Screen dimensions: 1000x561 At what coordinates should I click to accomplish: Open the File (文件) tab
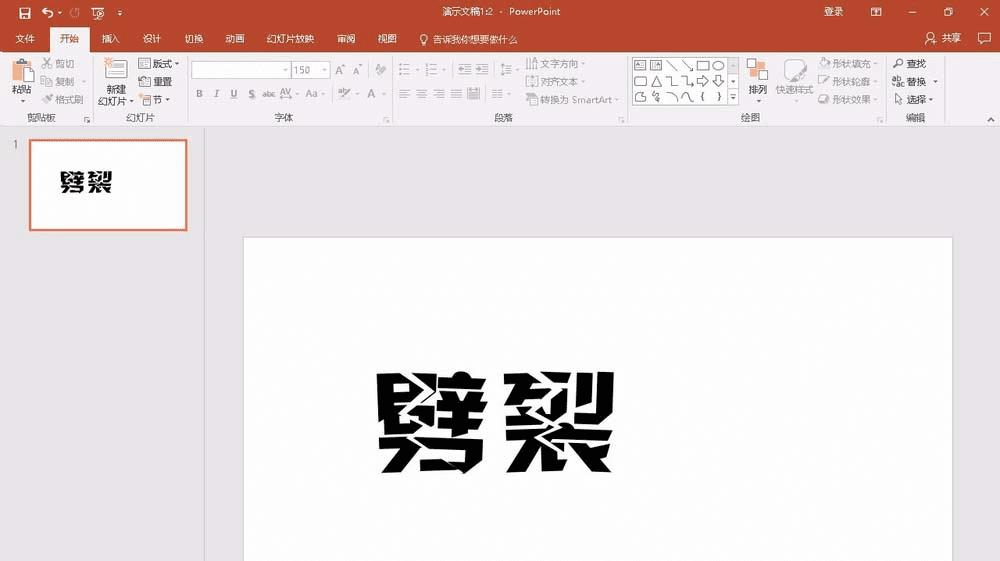pyautogui.click(x=25, y=39)
